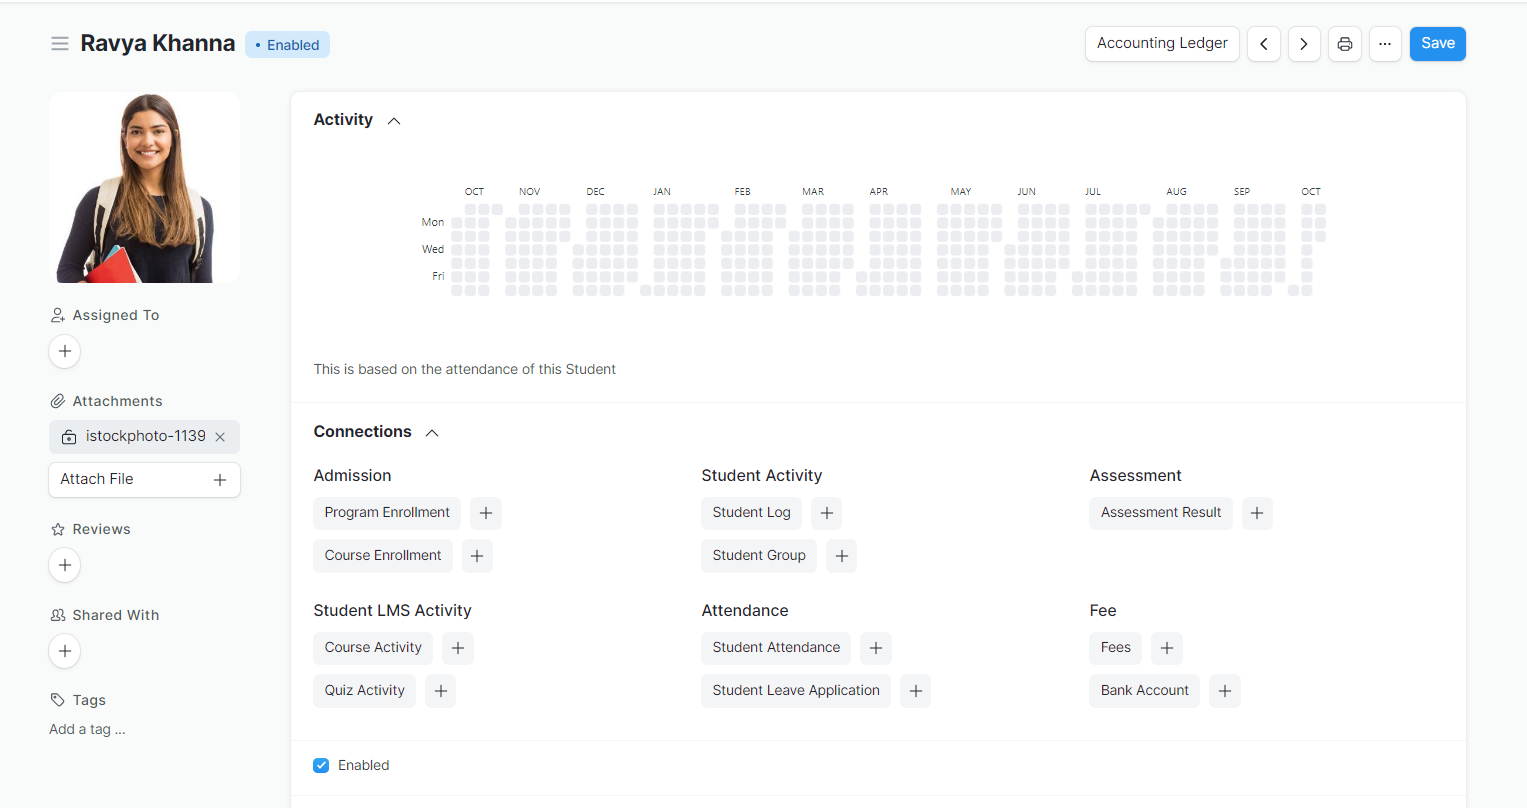This screenshot has width=1527, height=808.
Task: Toggle the sidebar hamburger menu icon
Action: [x=60, y=44]
